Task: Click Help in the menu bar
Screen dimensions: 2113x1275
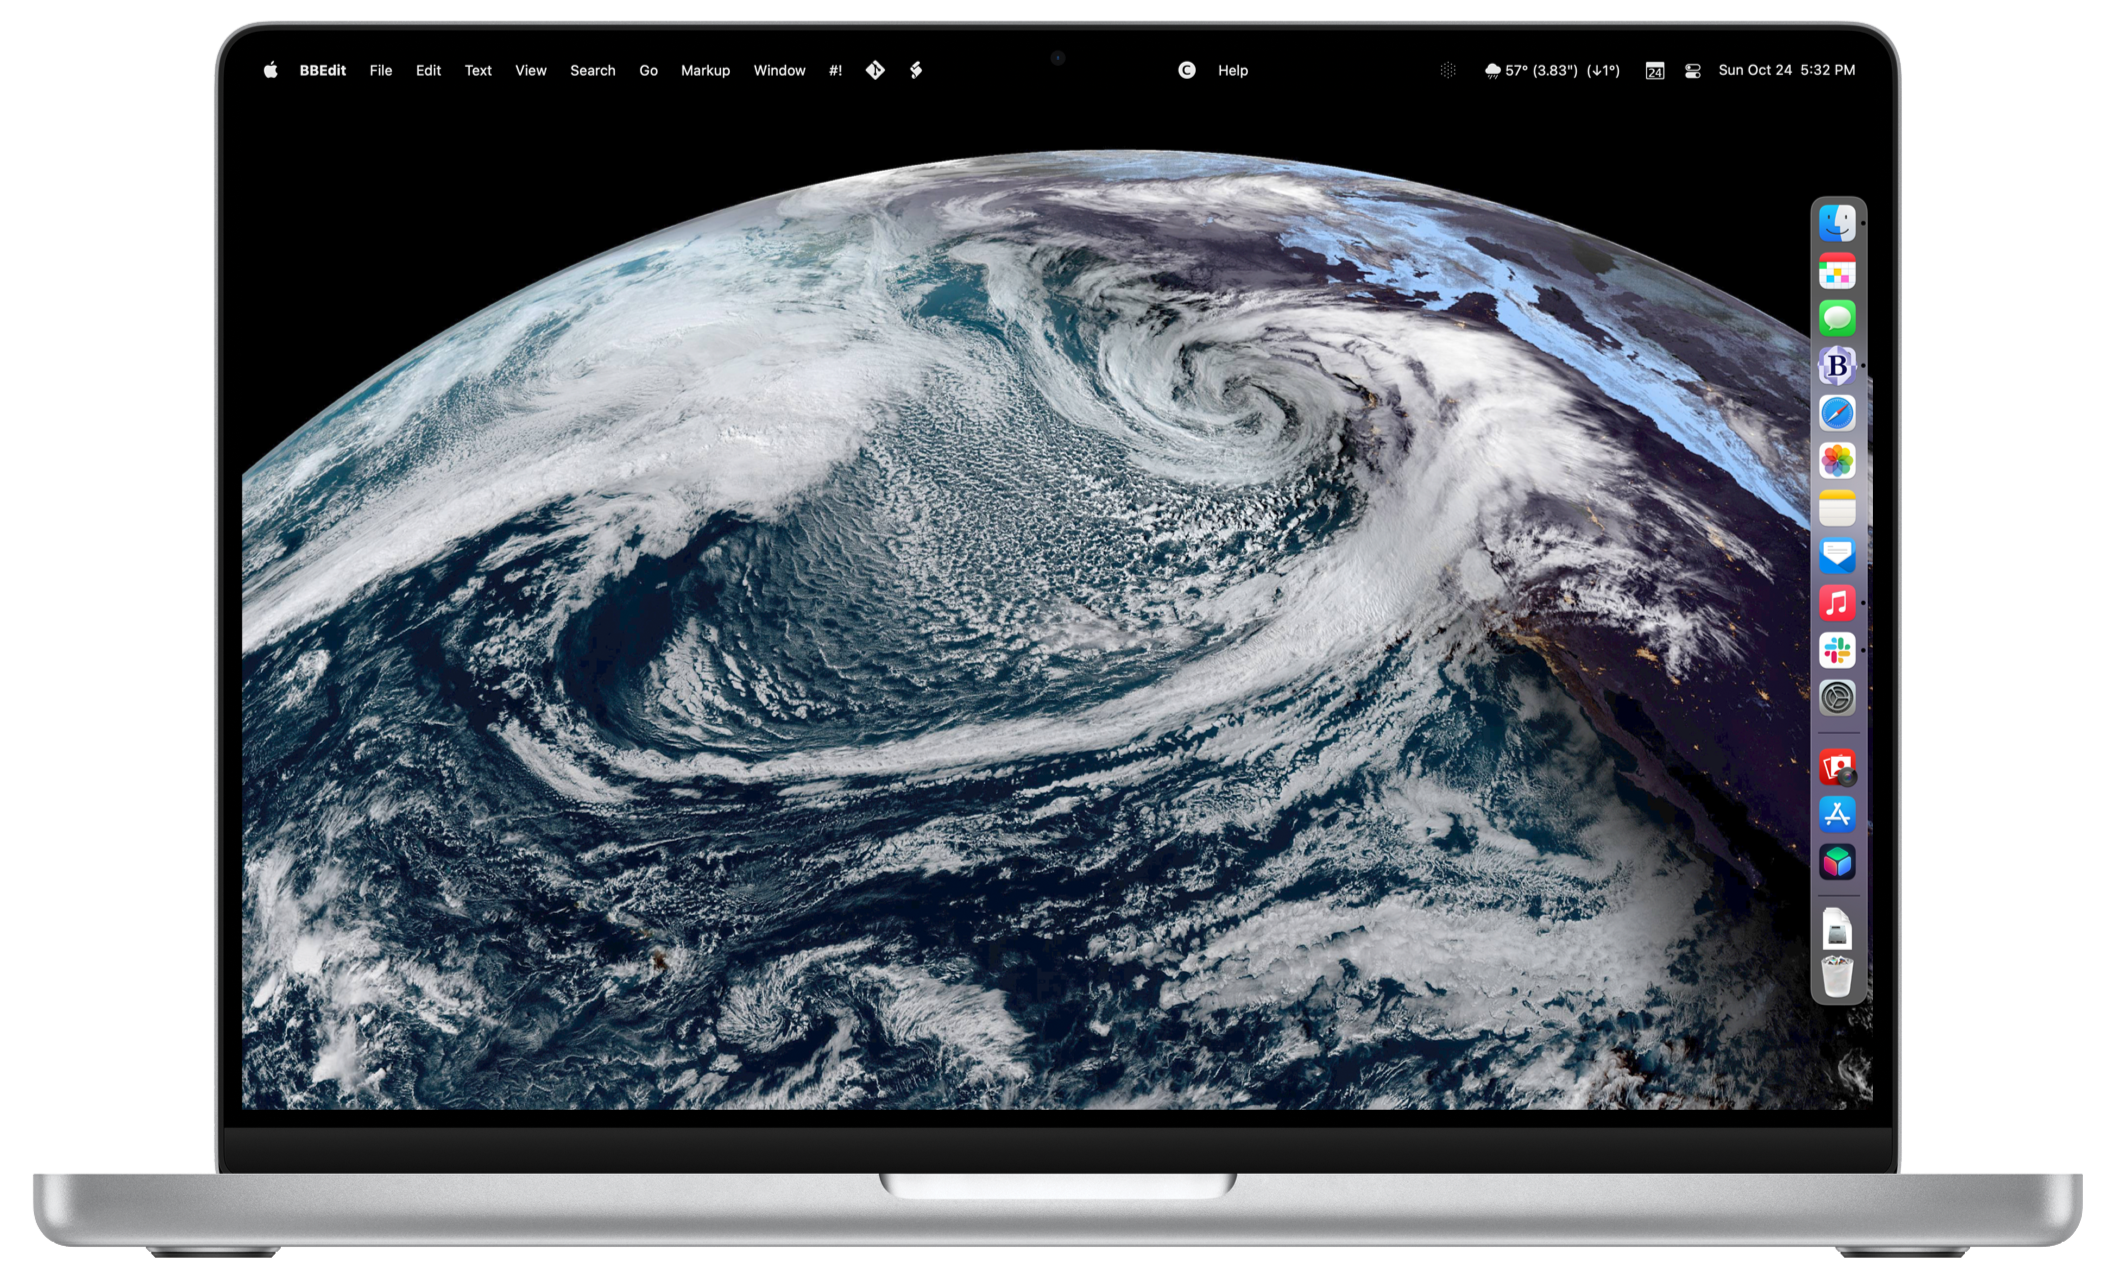Action: (x=1232, y=70)
